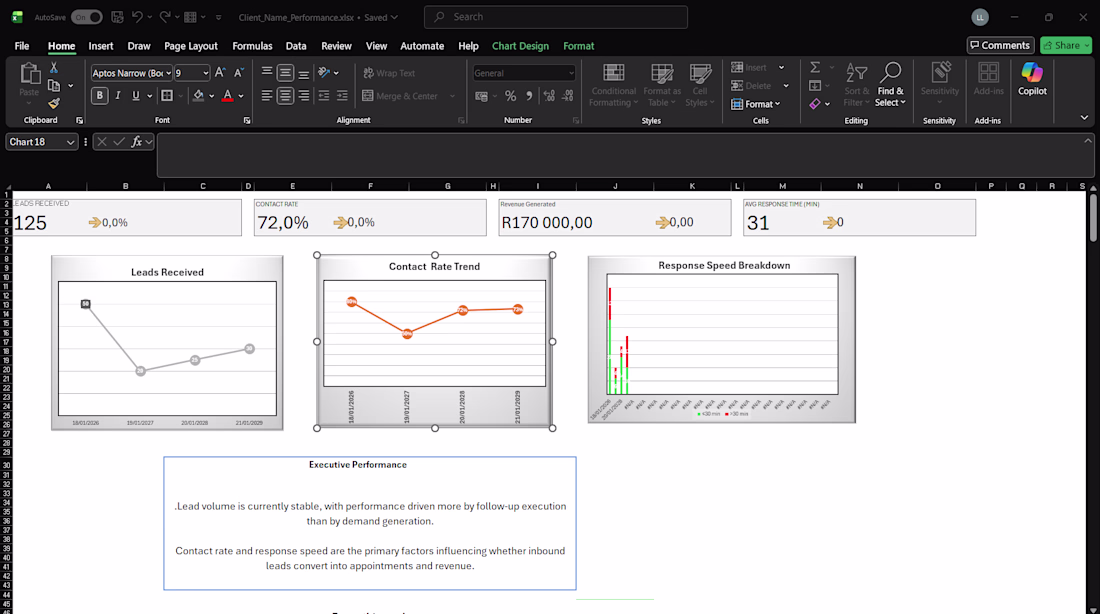Click the Decrease Indent icon
The height and width of the screenshot is (614, 1100).
[323, 95]
